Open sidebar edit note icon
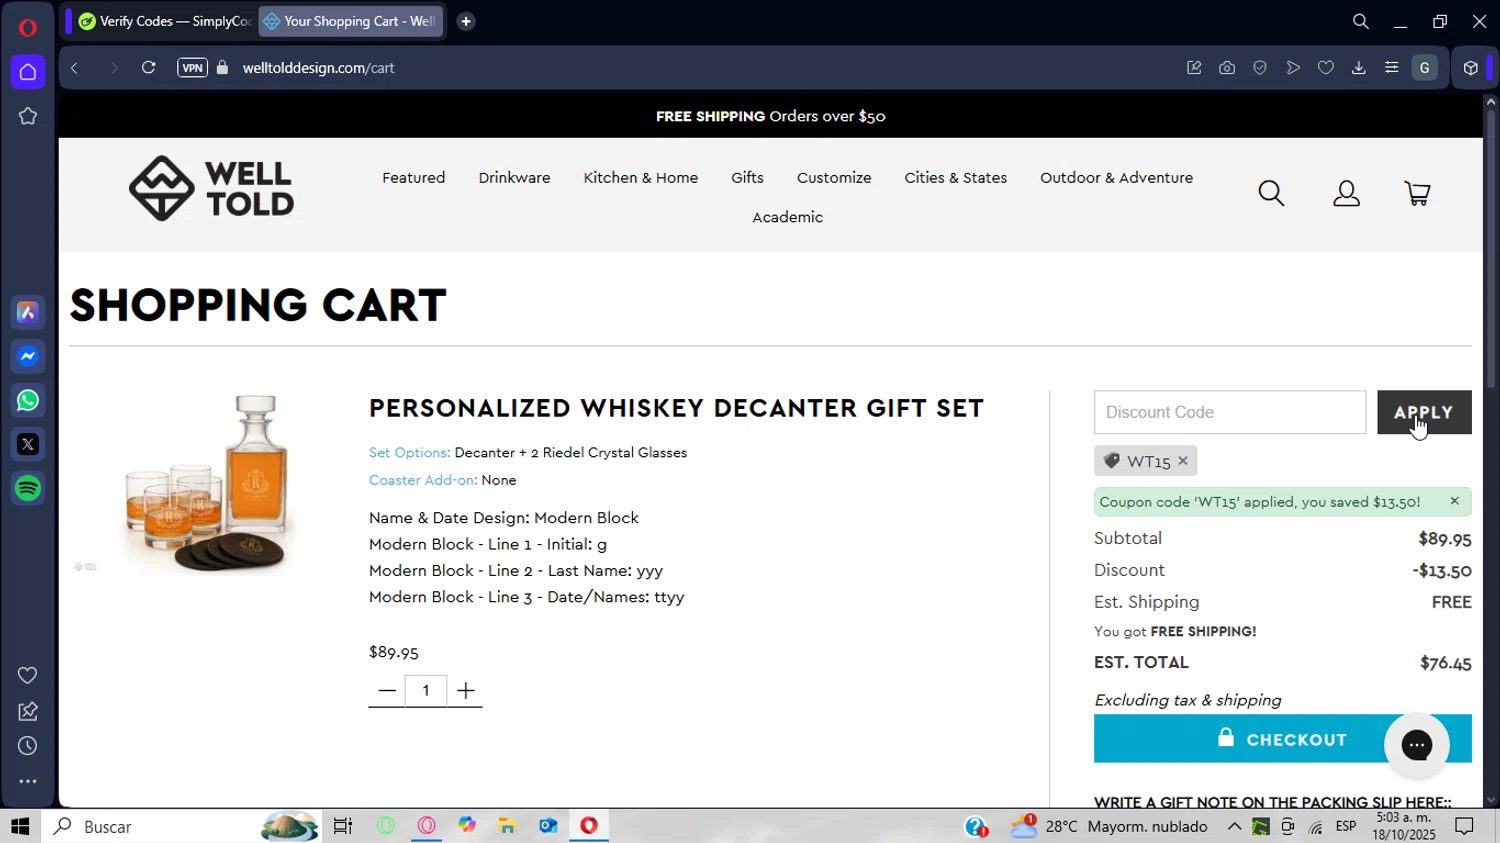The image size is (1500, 843). 28,711
